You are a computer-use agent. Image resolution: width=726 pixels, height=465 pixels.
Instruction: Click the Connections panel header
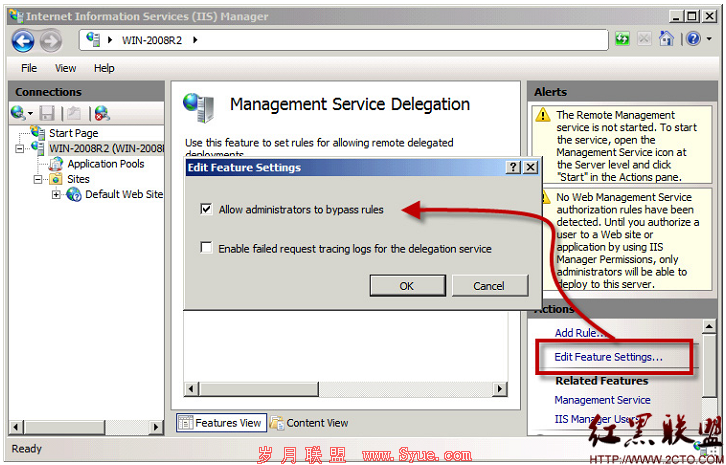(x=87, y=92)
